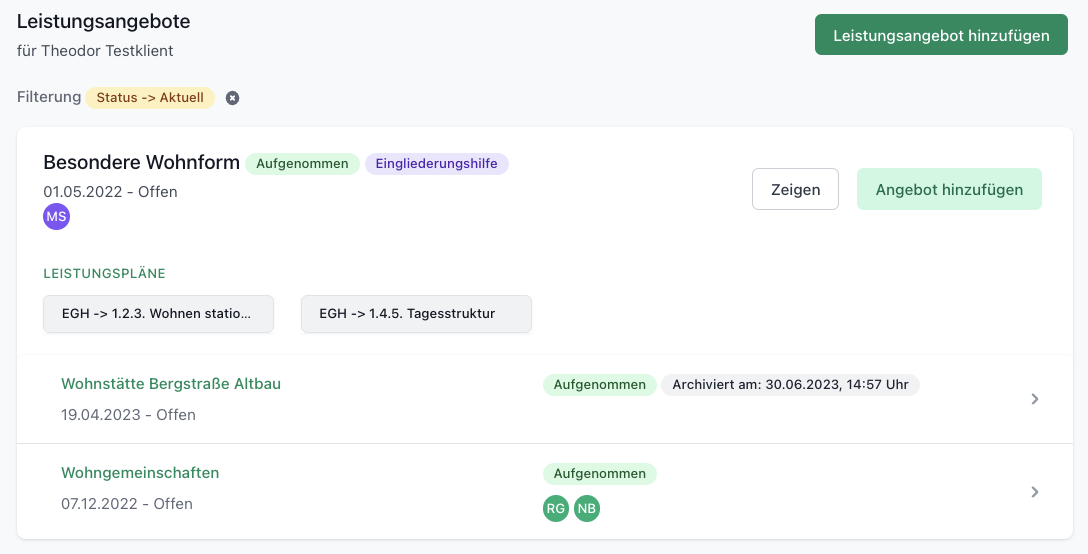Click the Aufgenommen badge in the Wohngemeinschaften row
The height and width of the screenshot is (554, 1088).
pos(600,473)
